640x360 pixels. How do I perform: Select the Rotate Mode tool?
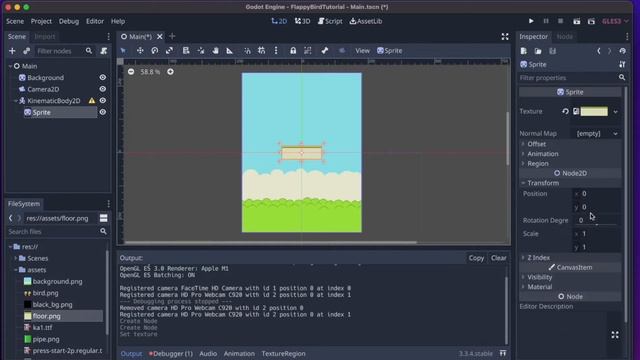tap(155, 51)
